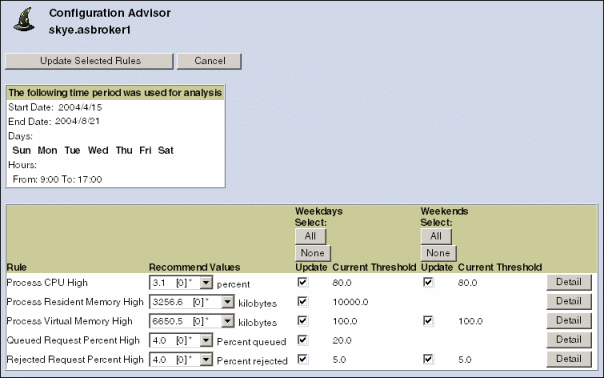Toggle weekday update for Process CPU High
The image size is (604, 378).
pos(303,282)
